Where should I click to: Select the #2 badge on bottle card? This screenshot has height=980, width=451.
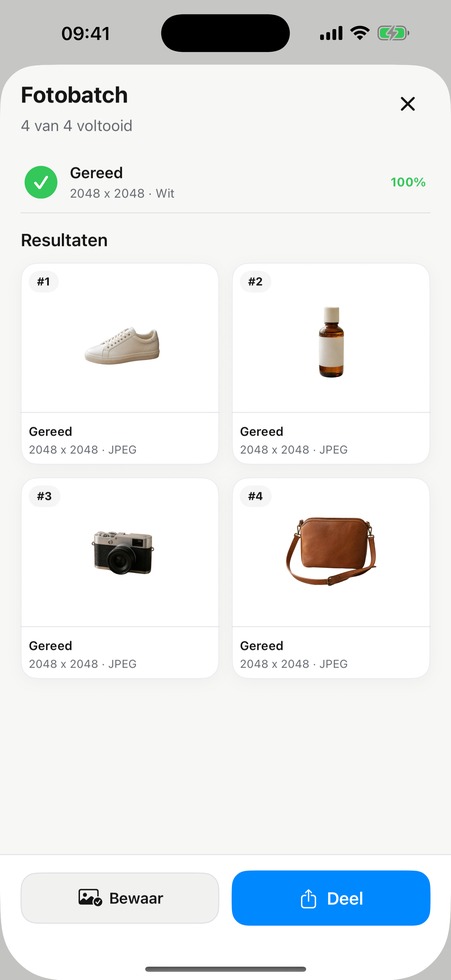pyautogui.click(x=255, y=282)
